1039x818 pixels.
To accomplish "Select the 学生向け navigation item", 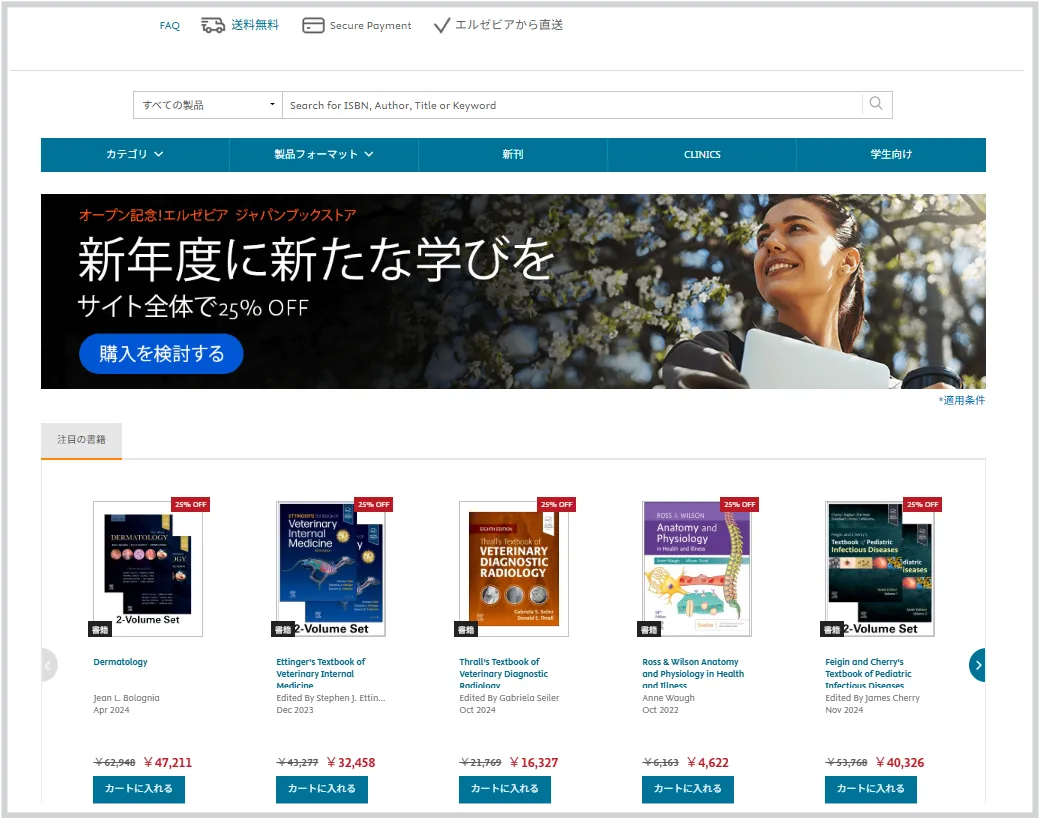I will [x=890, y=155].
